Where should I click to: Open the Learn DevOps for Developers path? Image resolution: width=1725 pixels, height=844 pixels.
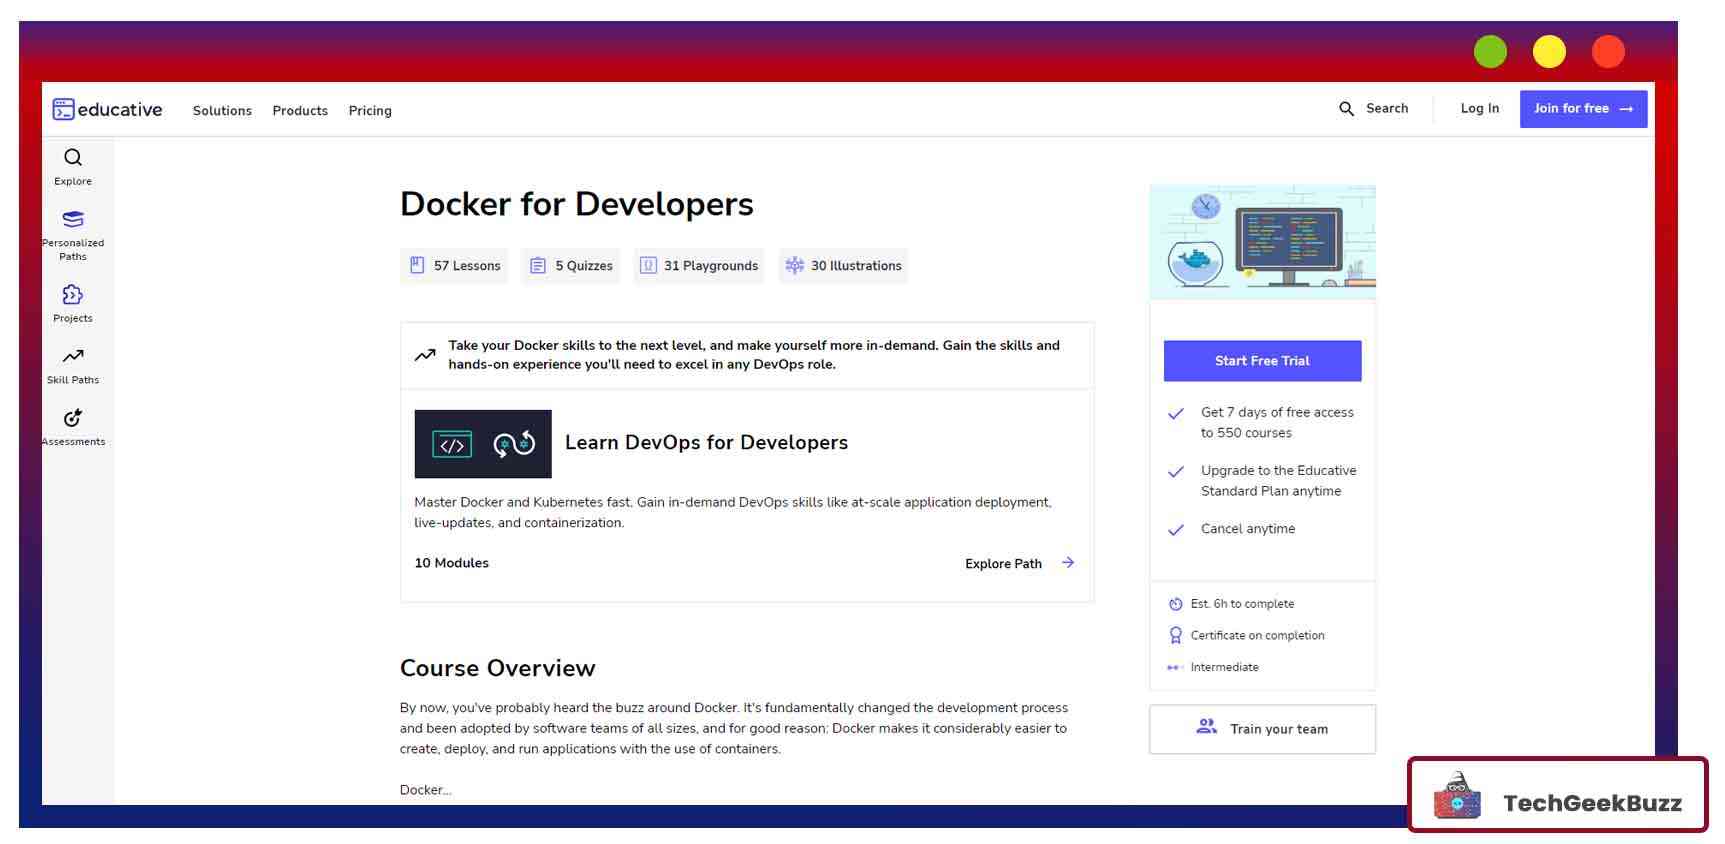click(706, 443)
